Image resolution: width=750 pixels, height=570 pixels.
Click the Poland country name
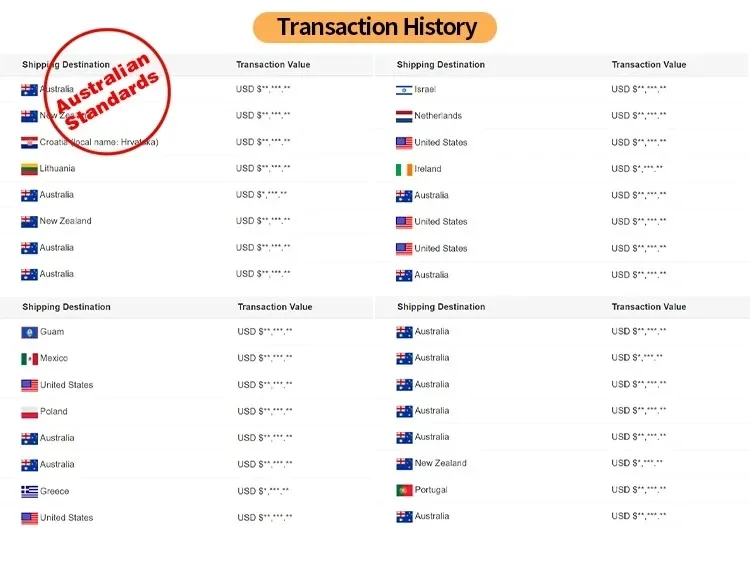[54, 411]
